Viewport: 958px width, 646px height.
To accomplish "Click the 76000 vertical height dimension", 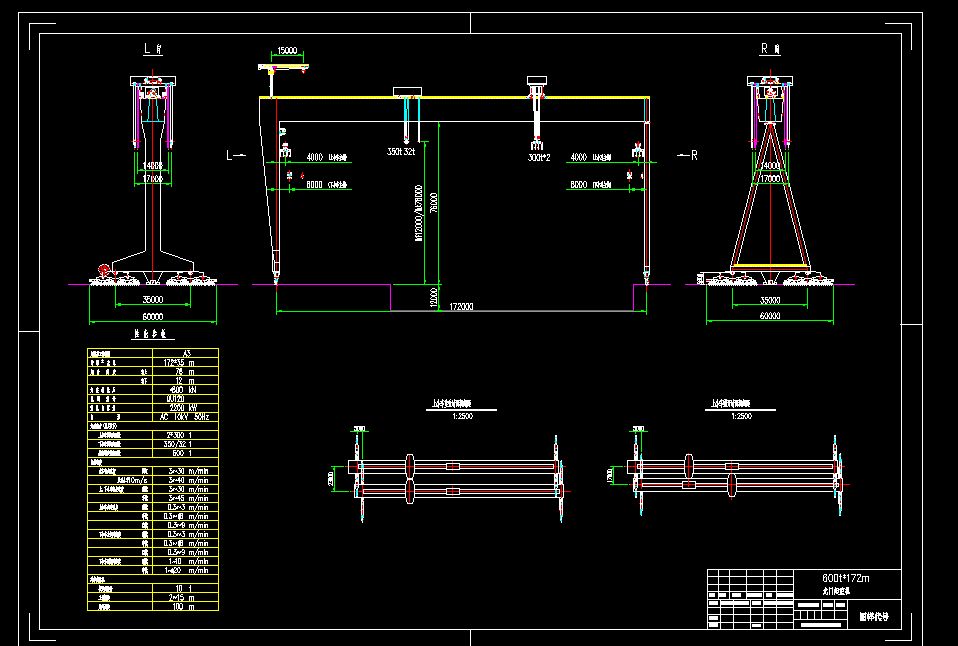I will pyautogui.click(x=434, y=202).
